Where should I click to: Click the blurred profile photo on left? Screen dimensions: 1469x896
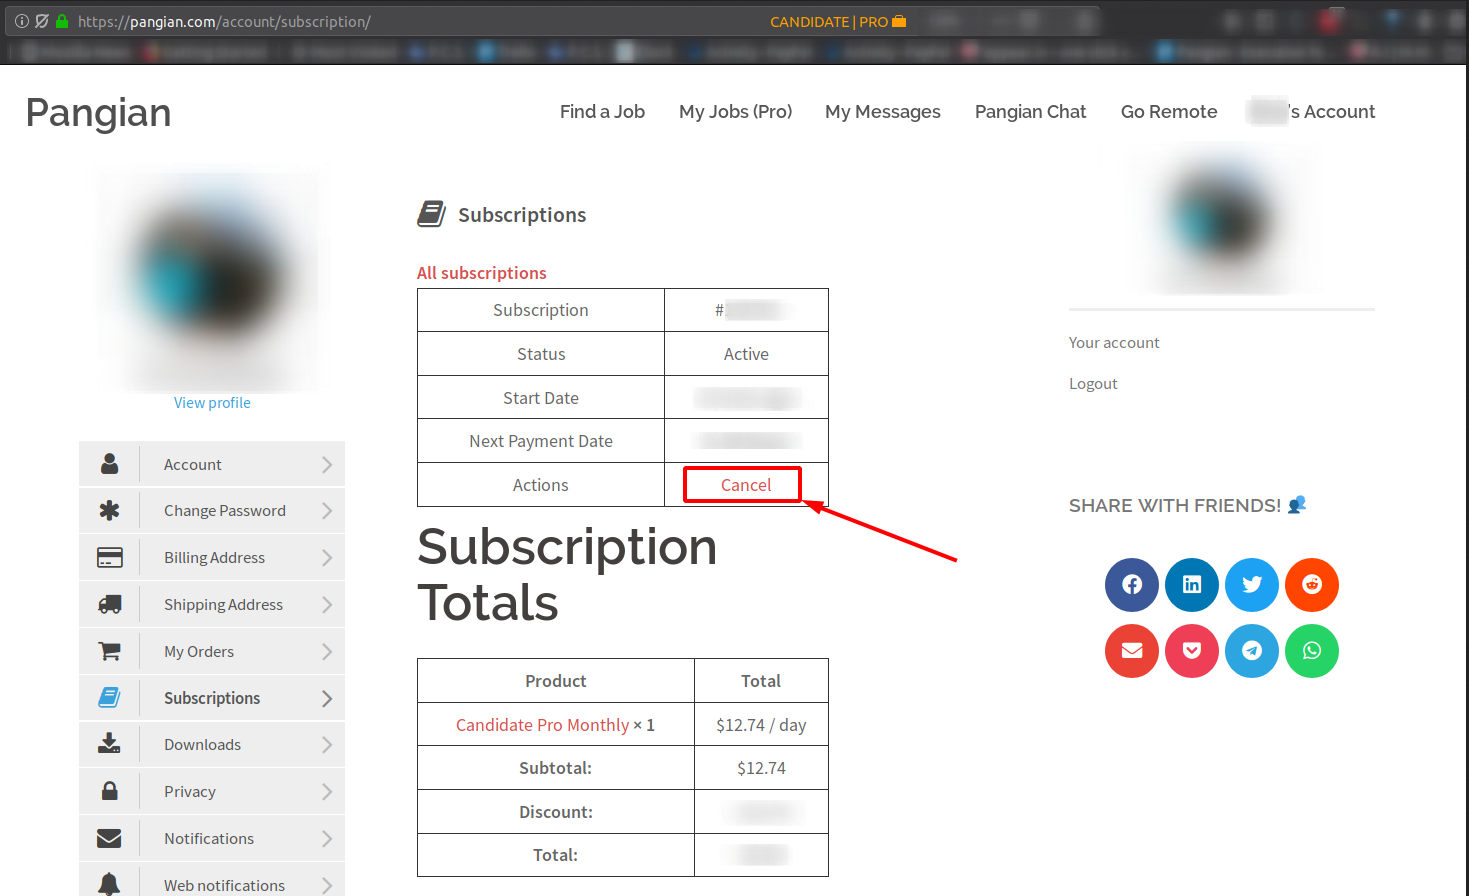(212, 280)
